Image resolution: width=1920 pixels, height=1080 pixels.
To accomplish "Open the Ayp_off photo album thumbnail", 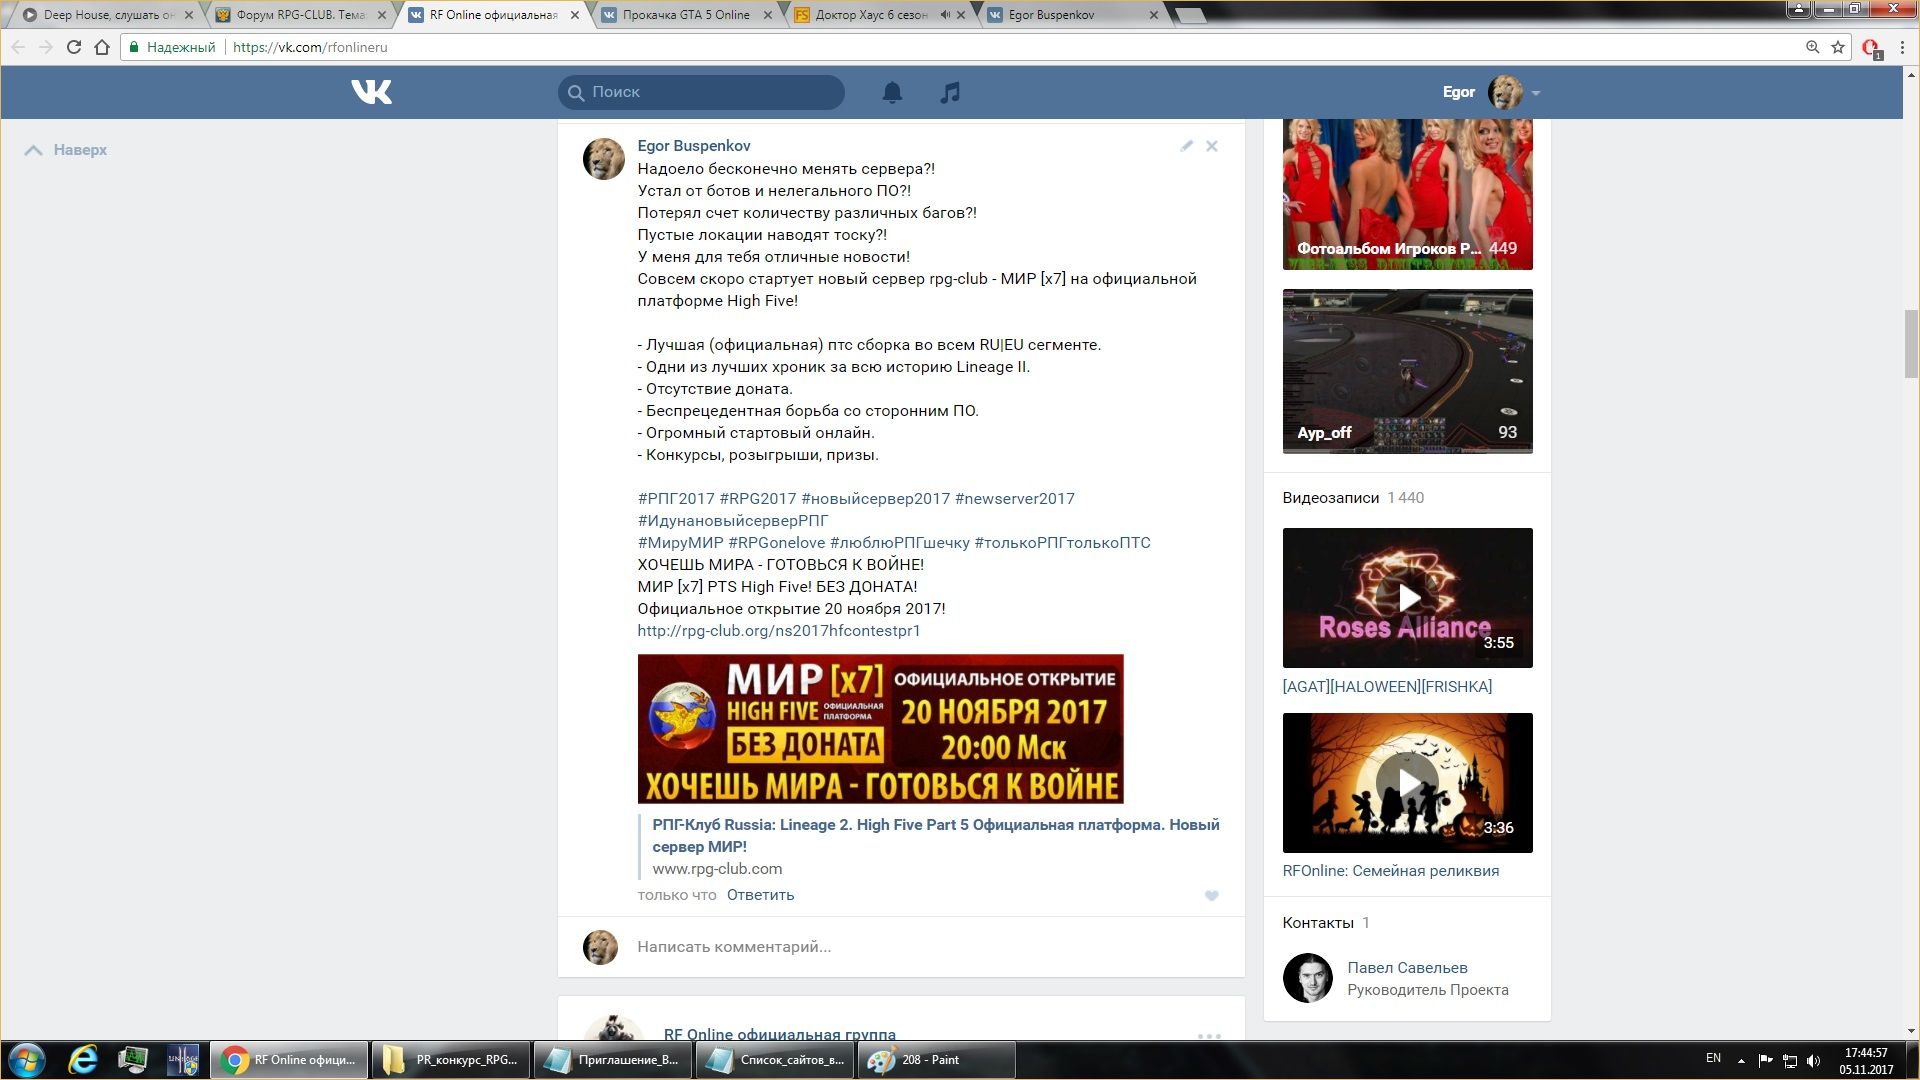I will [x=1407, y=371].
